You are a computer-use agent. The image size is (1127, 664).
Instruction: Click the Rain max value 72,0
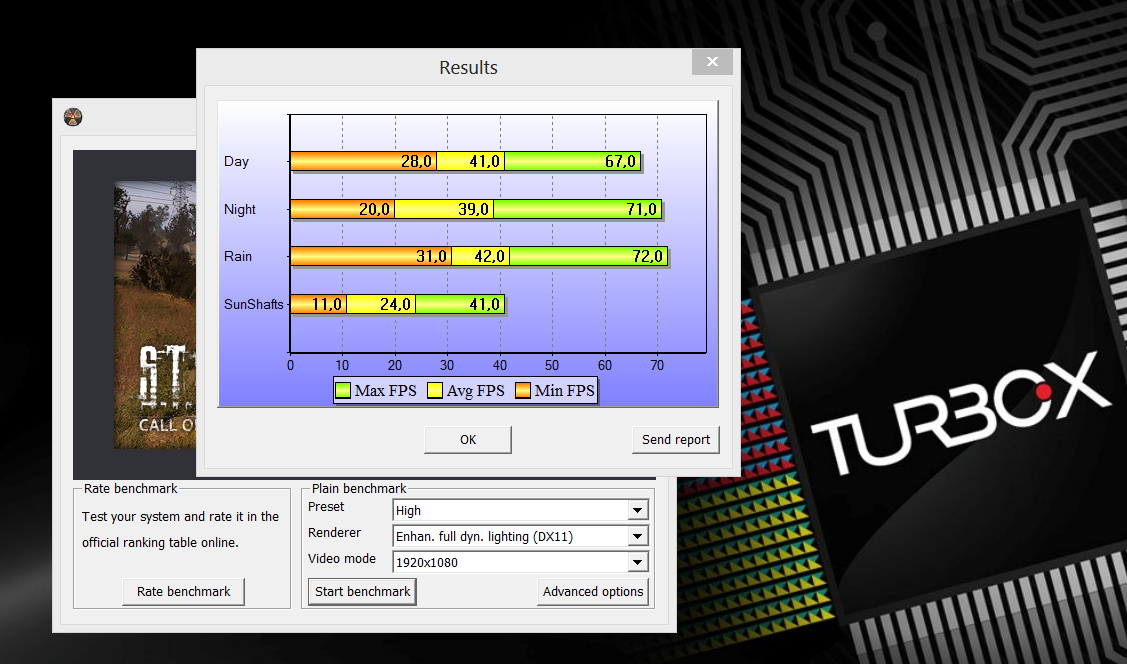648,257
